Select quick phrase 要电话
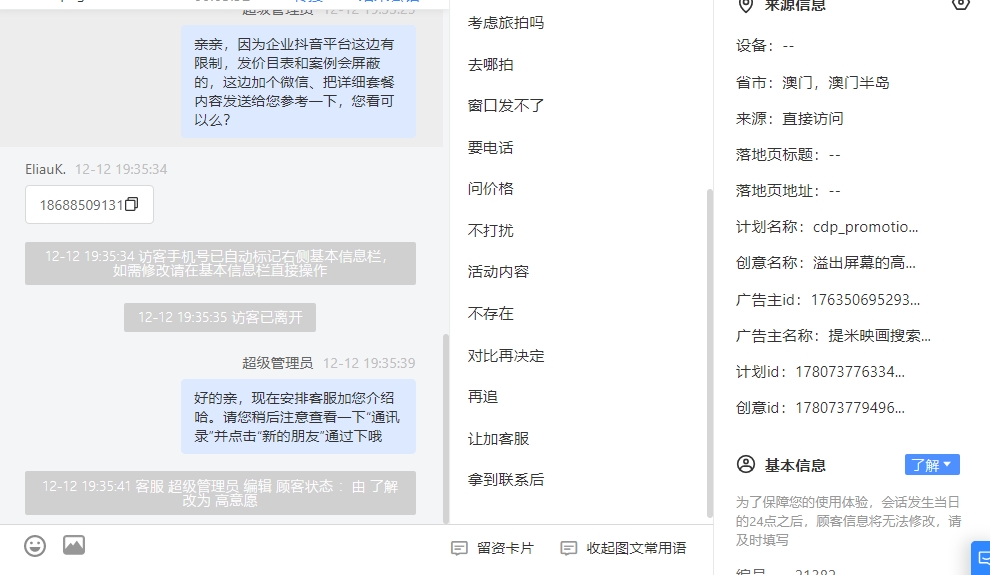The image size is (990, 575). tap(491, 148)
